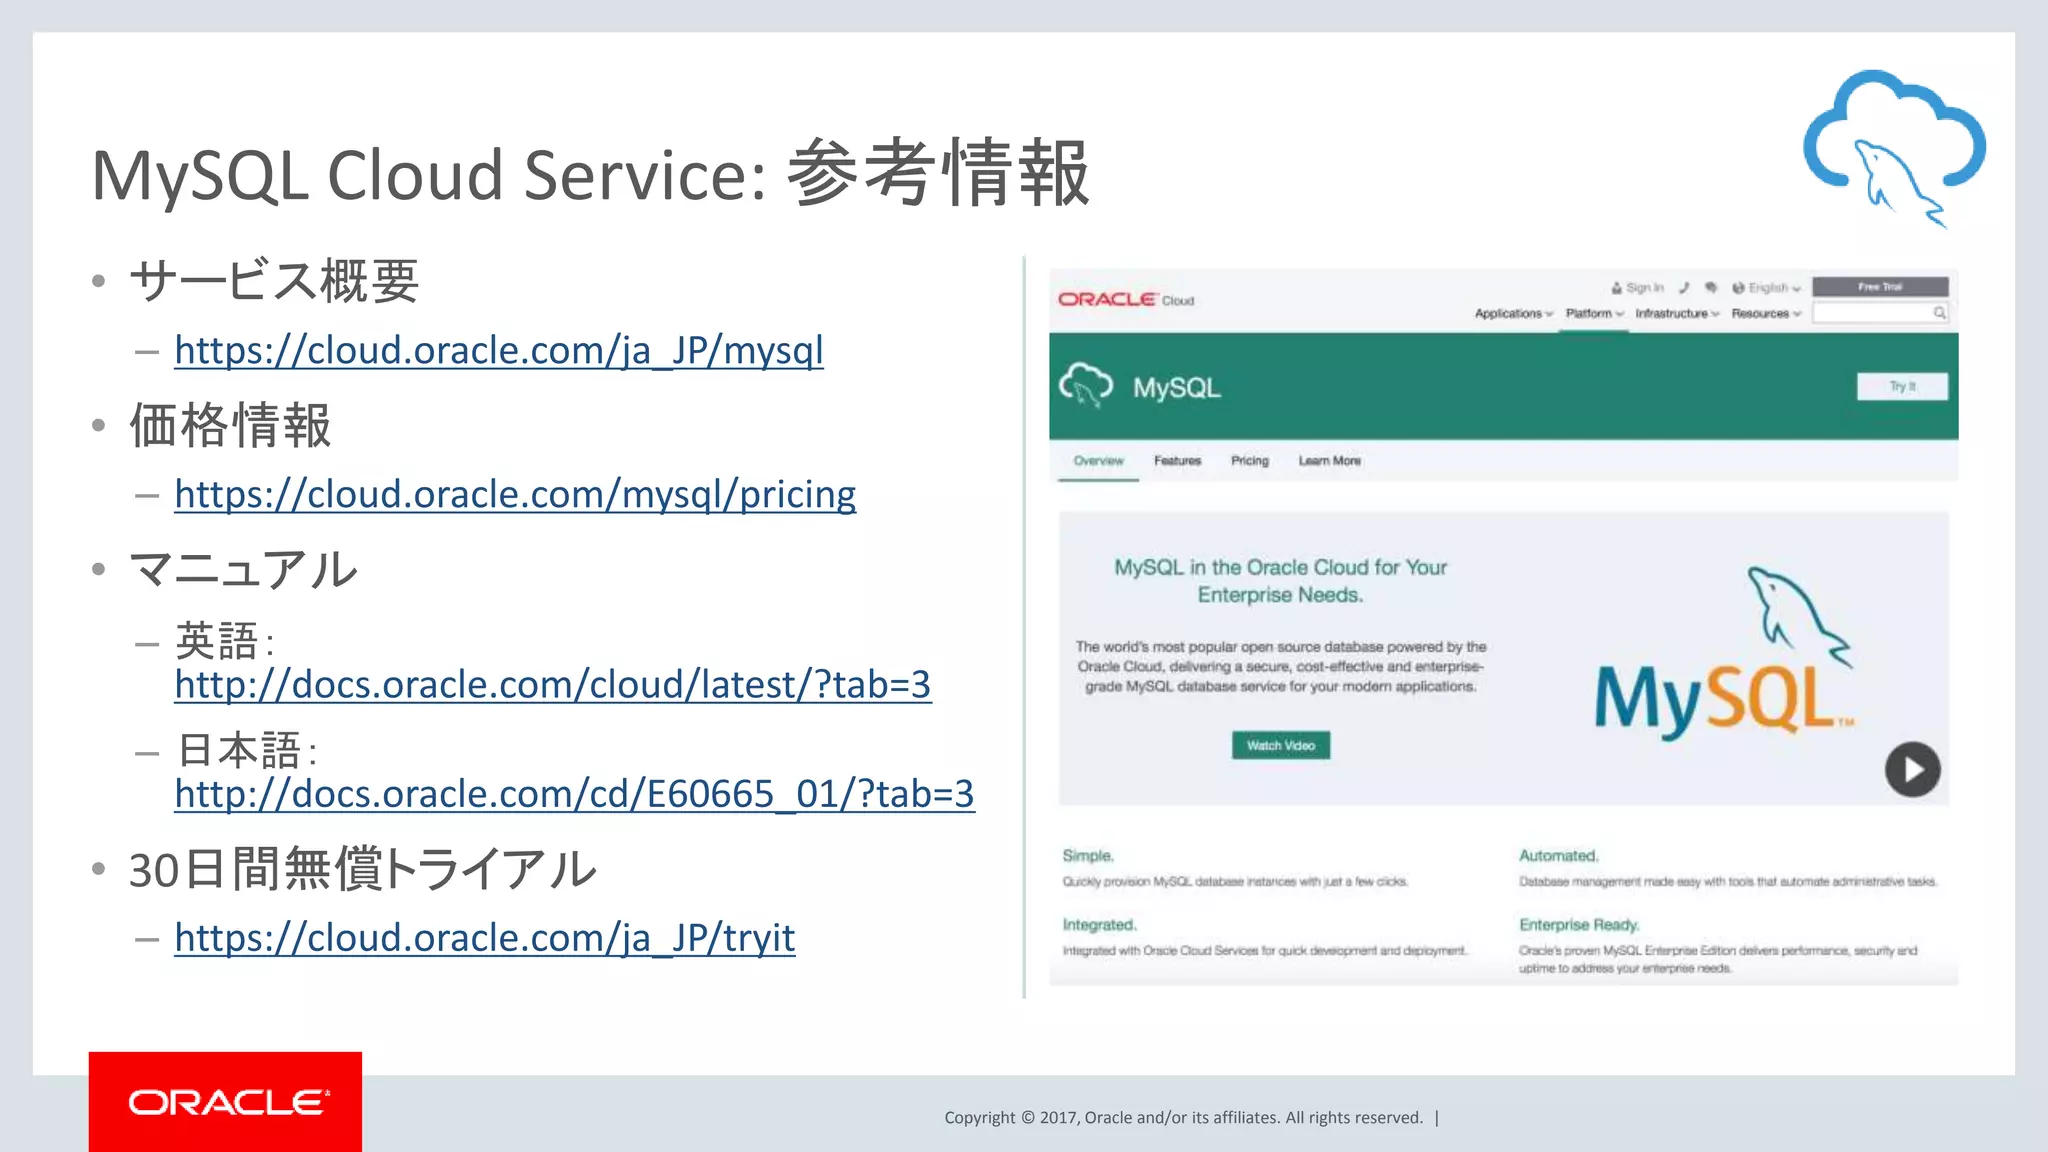Click the マニュアル bullet text
The image size is (2048, 1152).
(243, 570)
